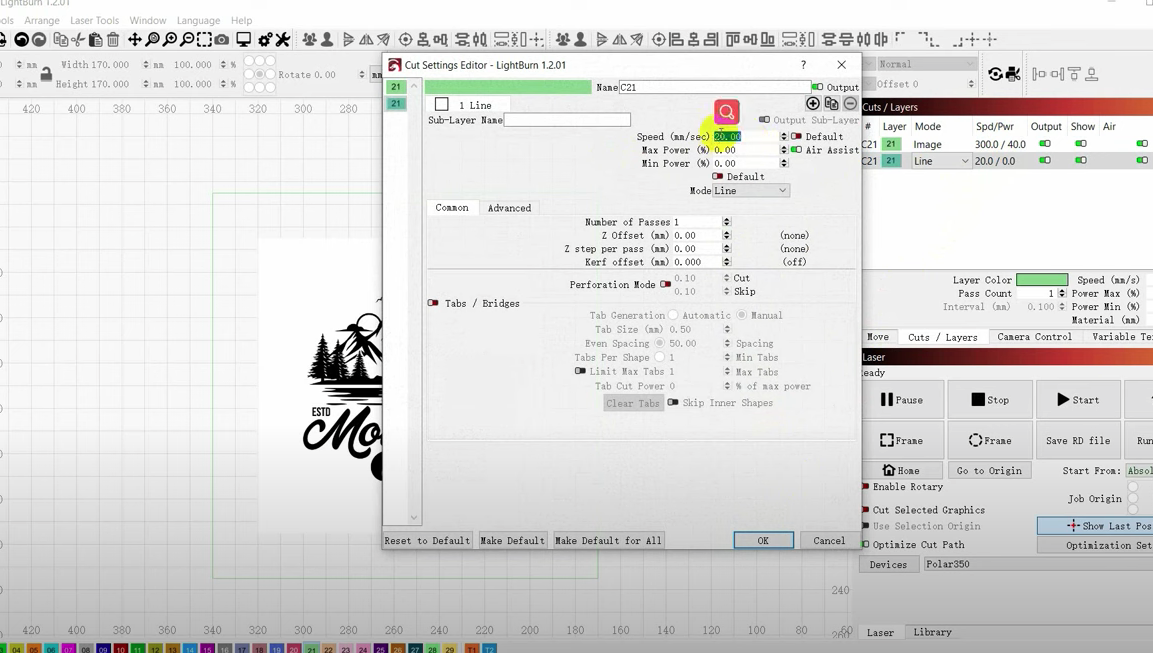Open the Mode dropdown in Cut Settings Editor
Image resolution: width=1153 pixels, height=653 pixels.
tap(751, 190)
